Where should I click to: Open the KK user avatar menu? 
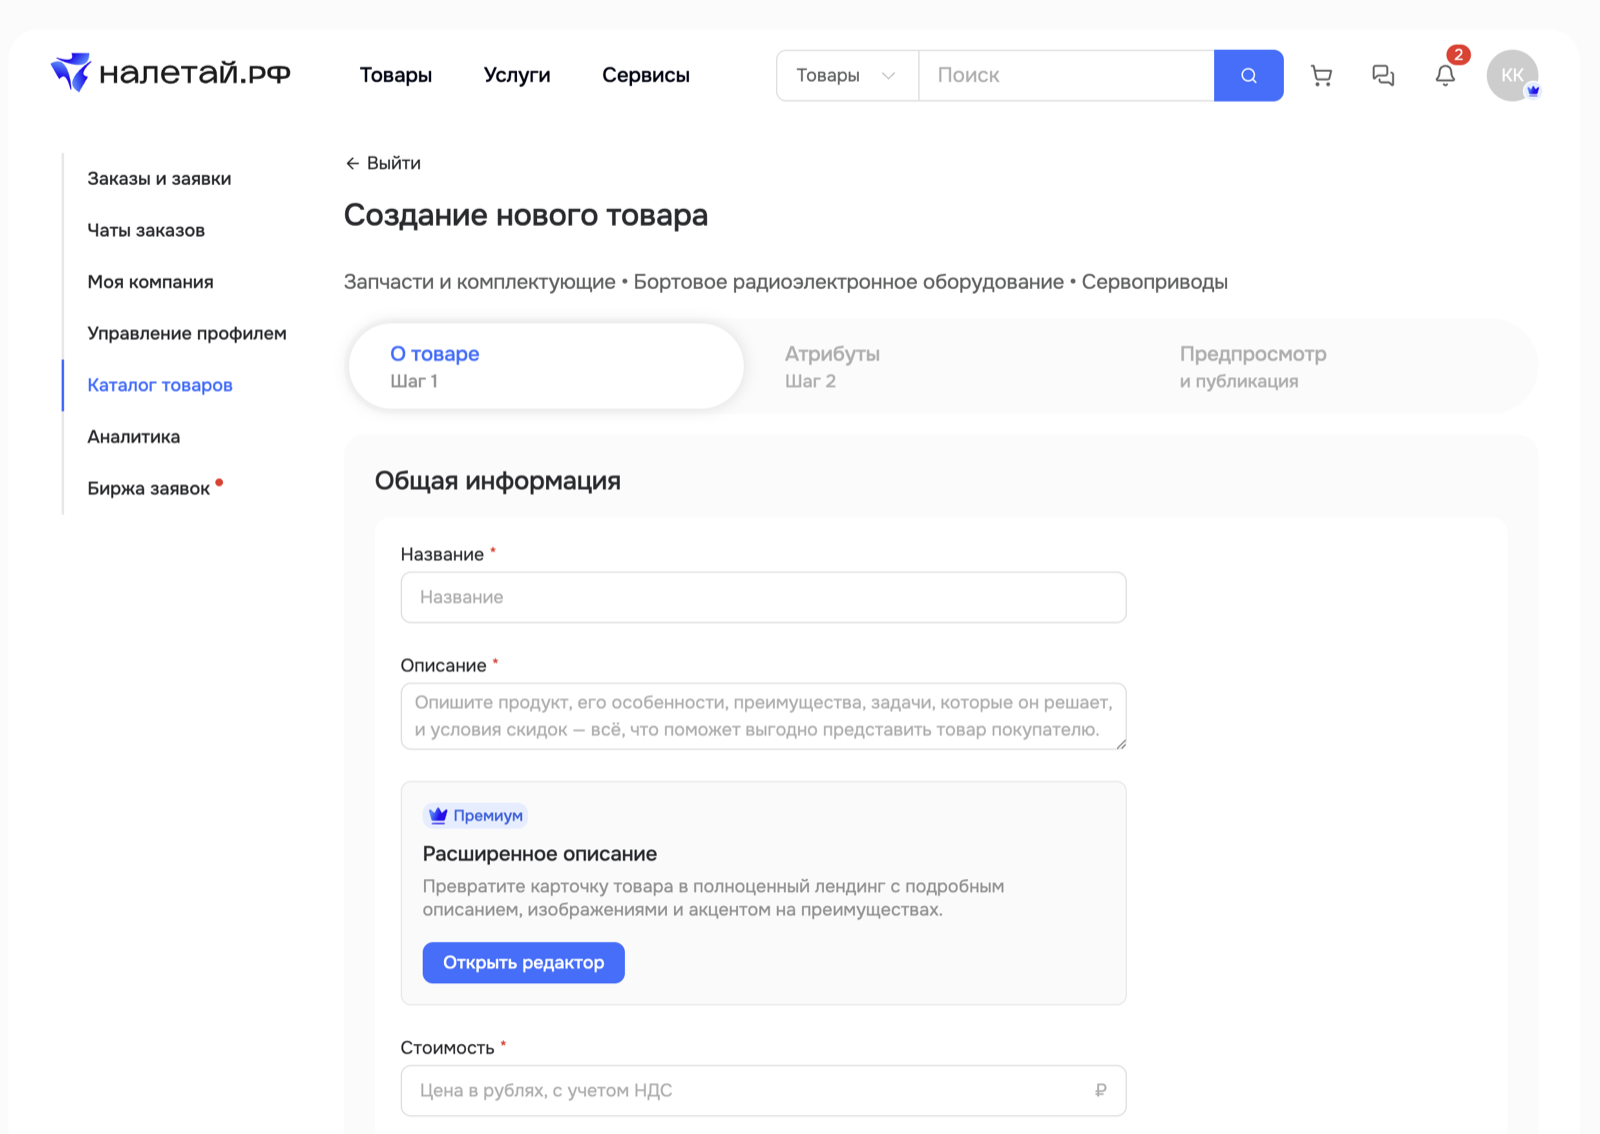pyautogui.click(x=1512, y=75)
